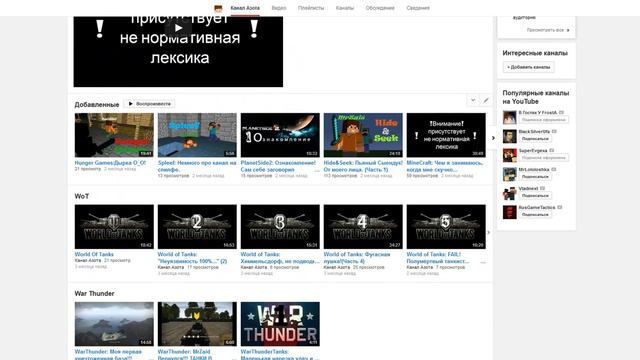Image resolution: width=640 pixels, height=360 pixels.
Task: Expand next videos arrow in Добавленные row
Action: point(493,138)
